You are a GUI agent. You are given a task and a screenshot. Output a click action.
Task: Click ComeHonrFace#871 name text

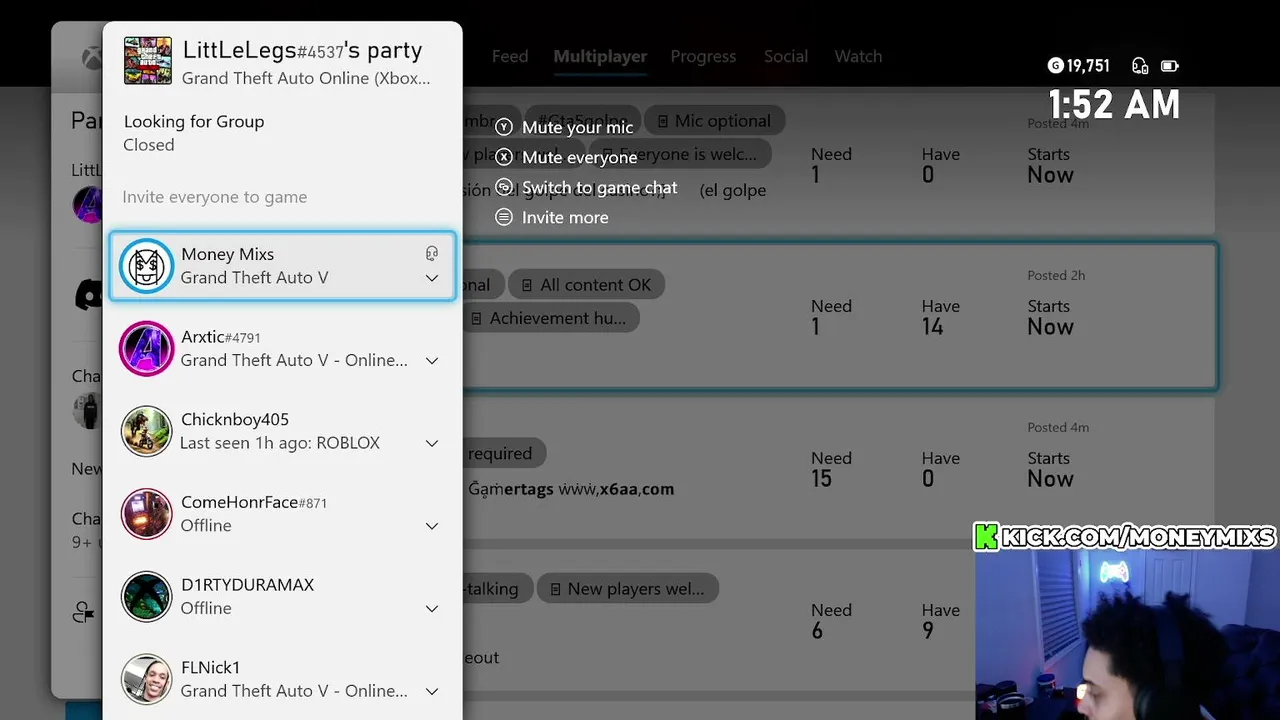[x=254, y=502]
